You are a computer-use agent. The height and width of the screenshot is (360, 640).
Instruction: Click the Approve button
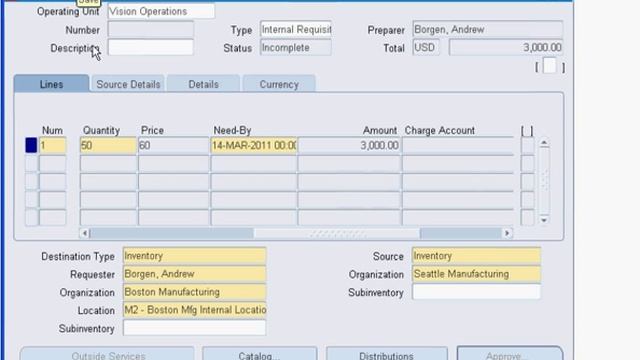point(510,353)
